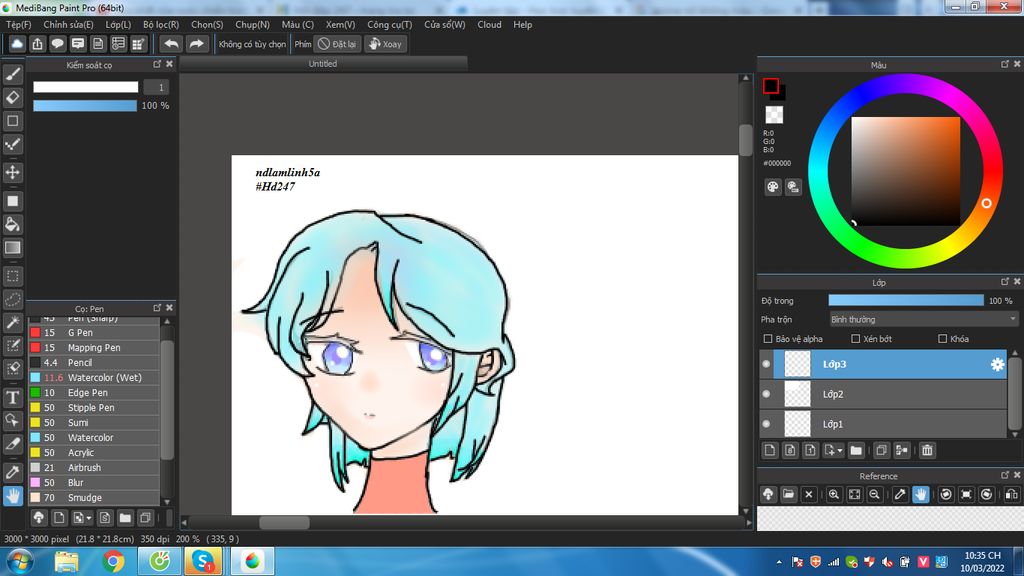The width and height of the screenshot is (1024, 576).
Task: Select the Lớp2 layer thumbnail
Action: click(797, 394)
